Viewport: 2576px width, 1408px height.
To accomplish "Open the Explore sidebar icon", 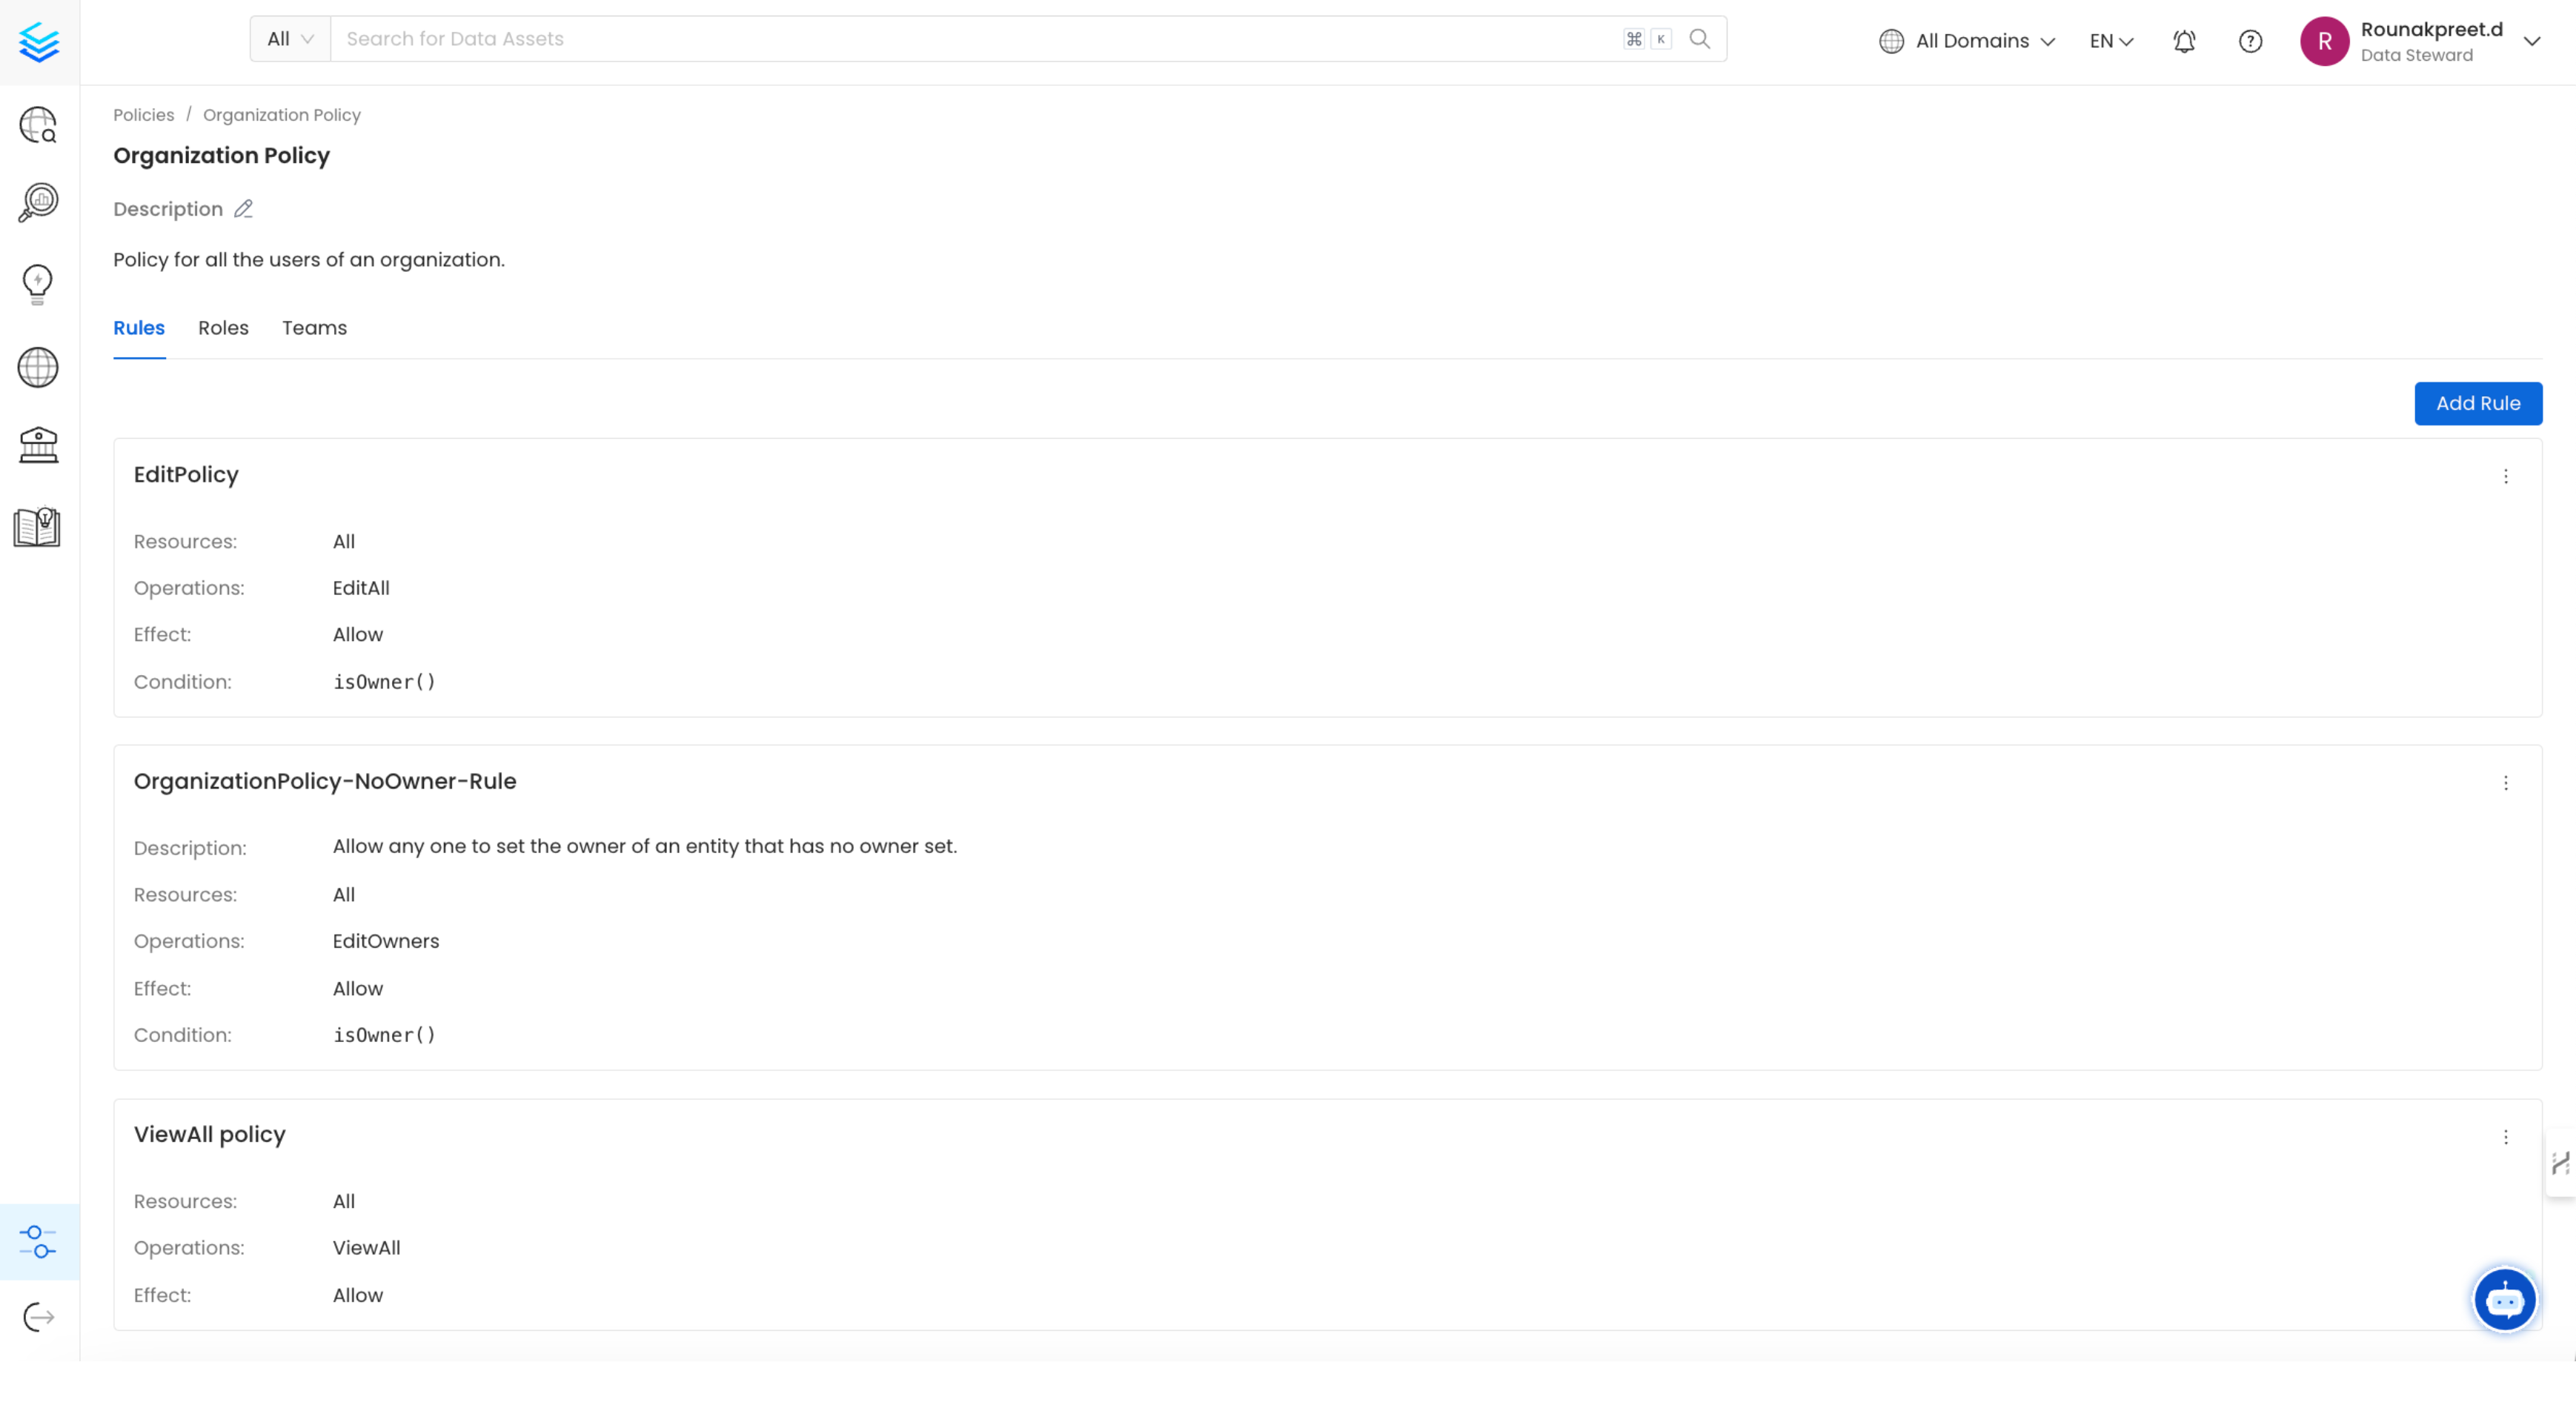I will tap(38, 125).
